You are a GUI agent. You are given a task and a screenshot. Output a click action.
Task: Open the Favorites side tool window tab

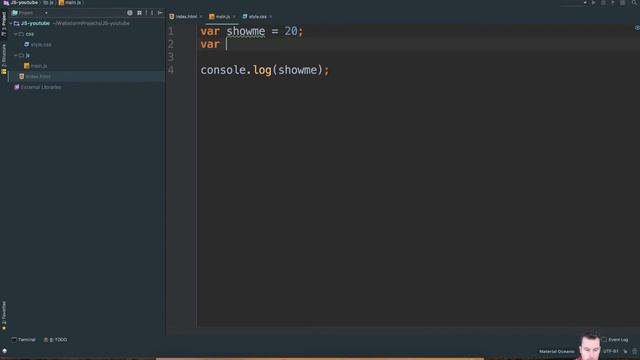click(x=4, y=315)
